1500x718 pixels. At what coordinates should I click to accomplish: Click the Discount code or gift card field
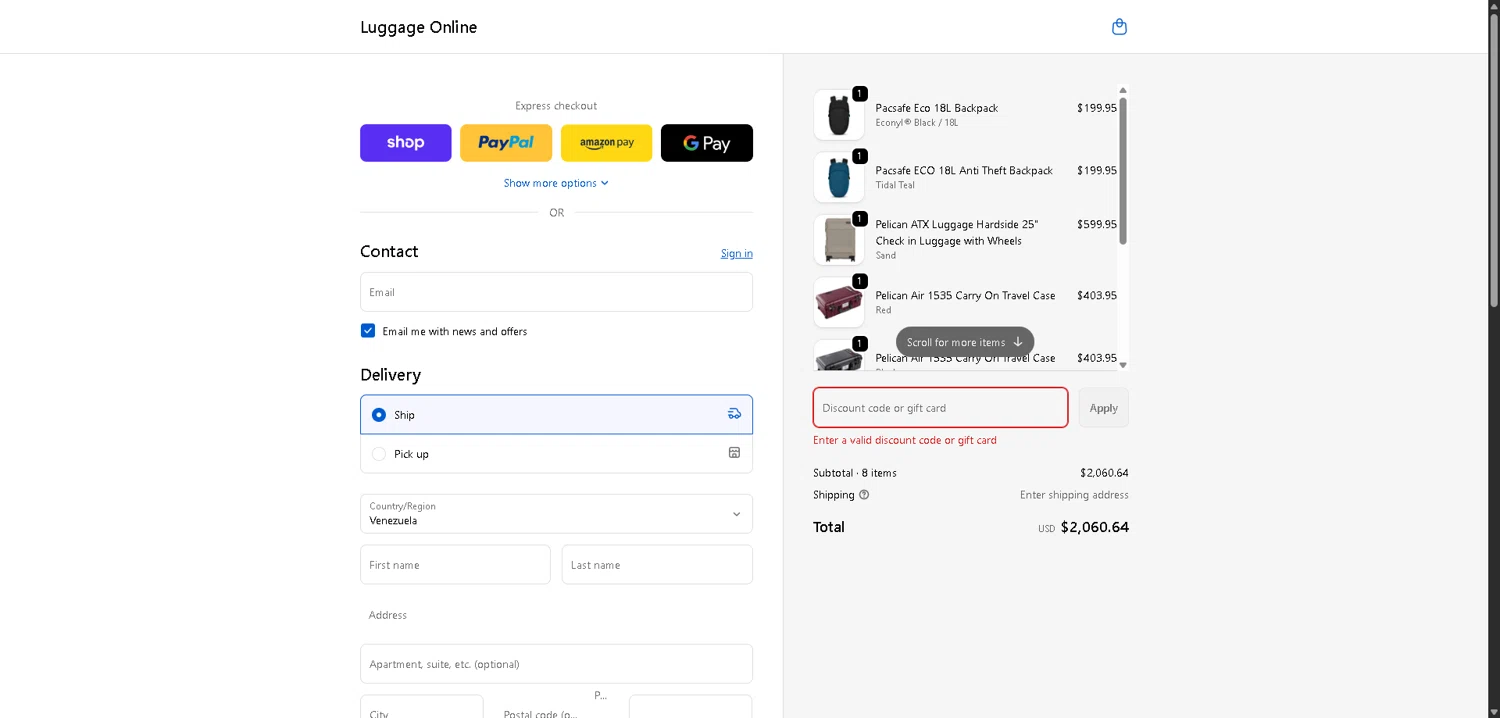click(x=940, y=408)
